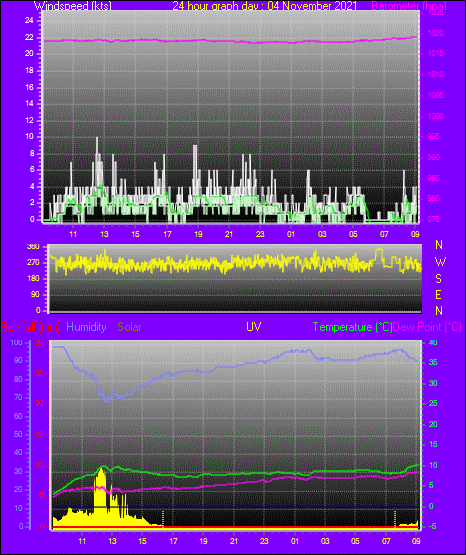The width and height of the screenshot is (466, 555).
Task: Click the yellow solar radiation peak
Action: coord(102,471)
